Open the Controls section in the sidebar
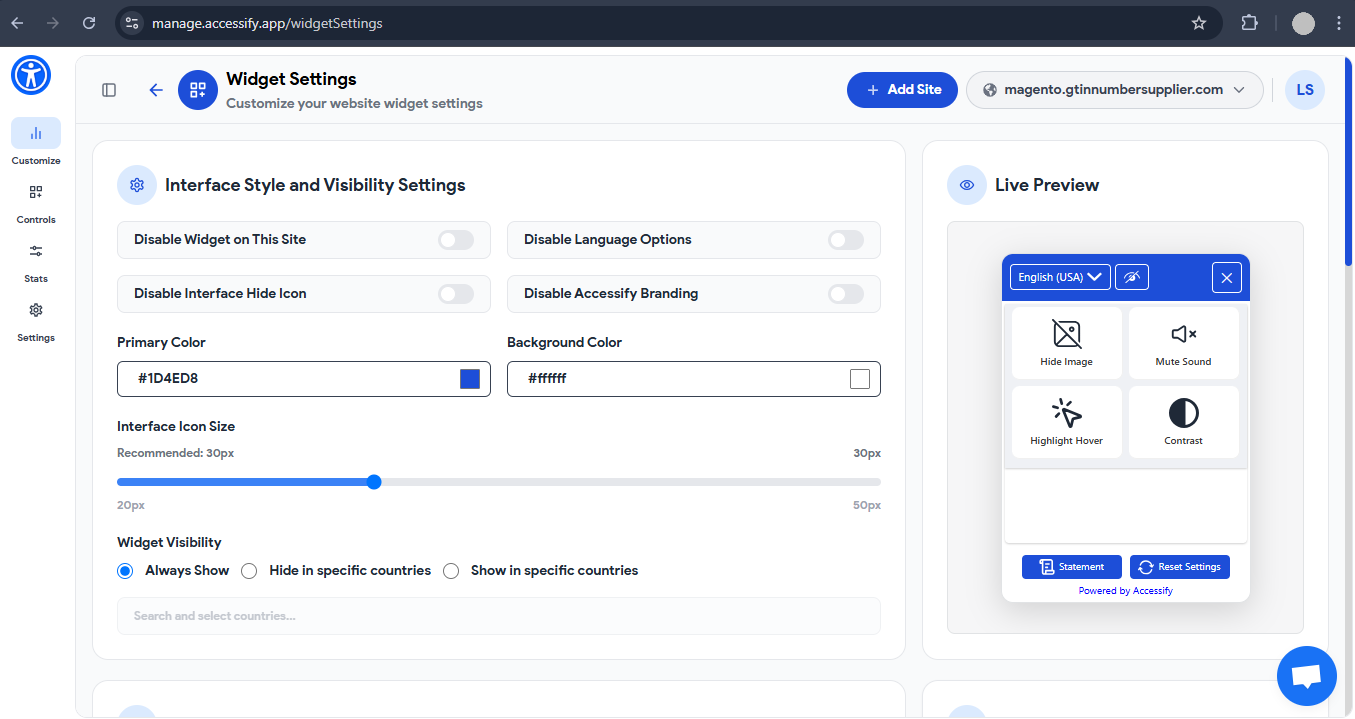This screenshot has width=1355, height=719. pyautogui.click(x=35, y=200)
